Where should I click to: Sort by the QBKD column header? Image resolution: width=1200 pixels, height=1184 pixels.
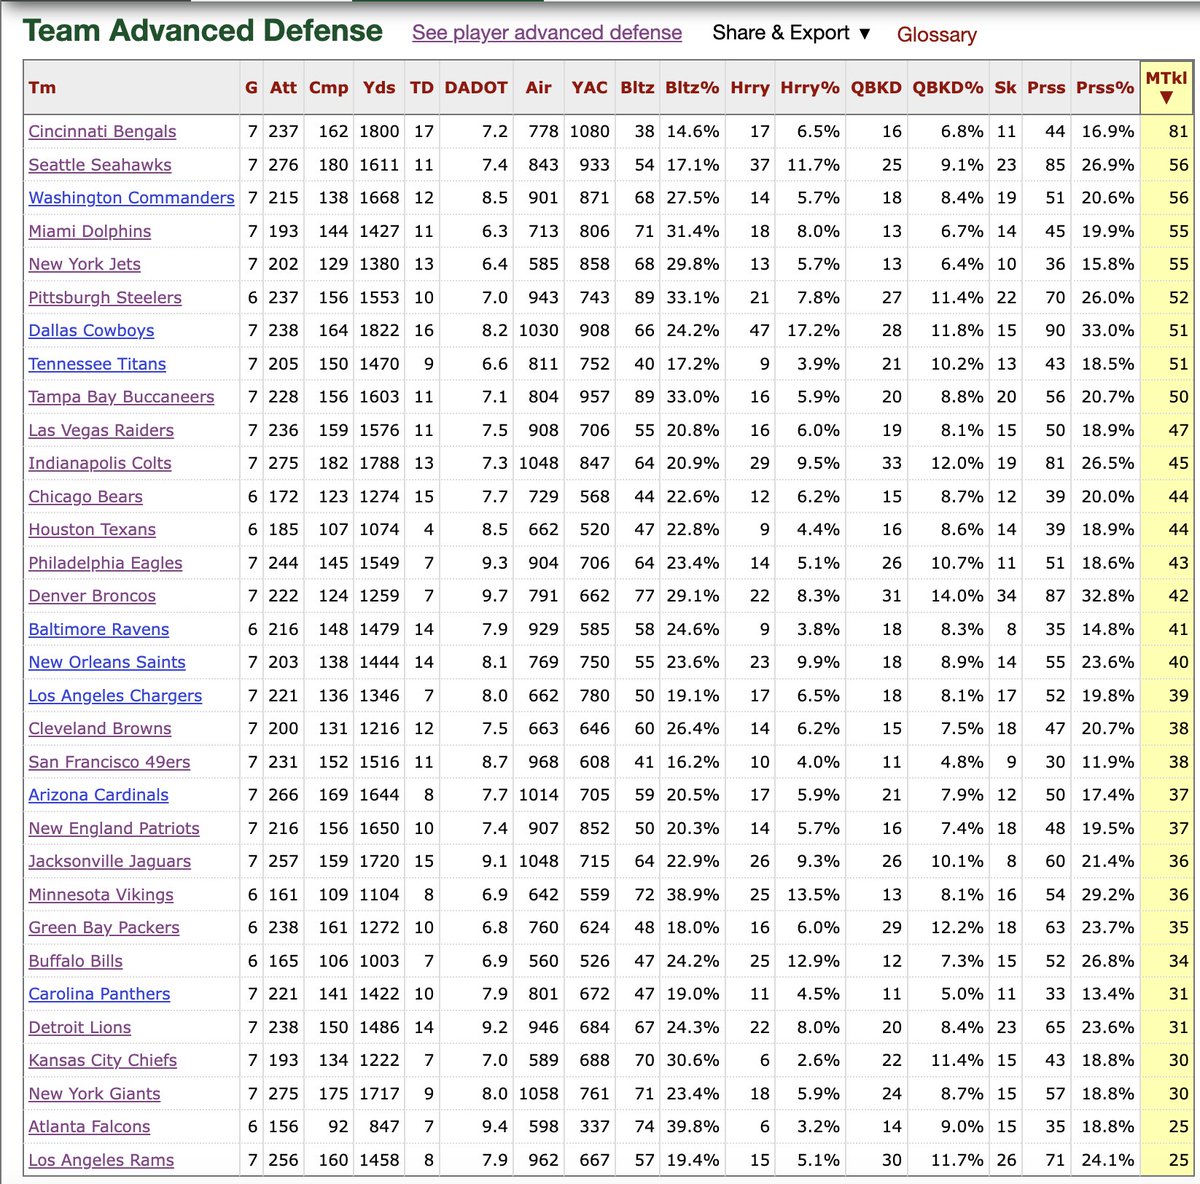coord(876,87)
